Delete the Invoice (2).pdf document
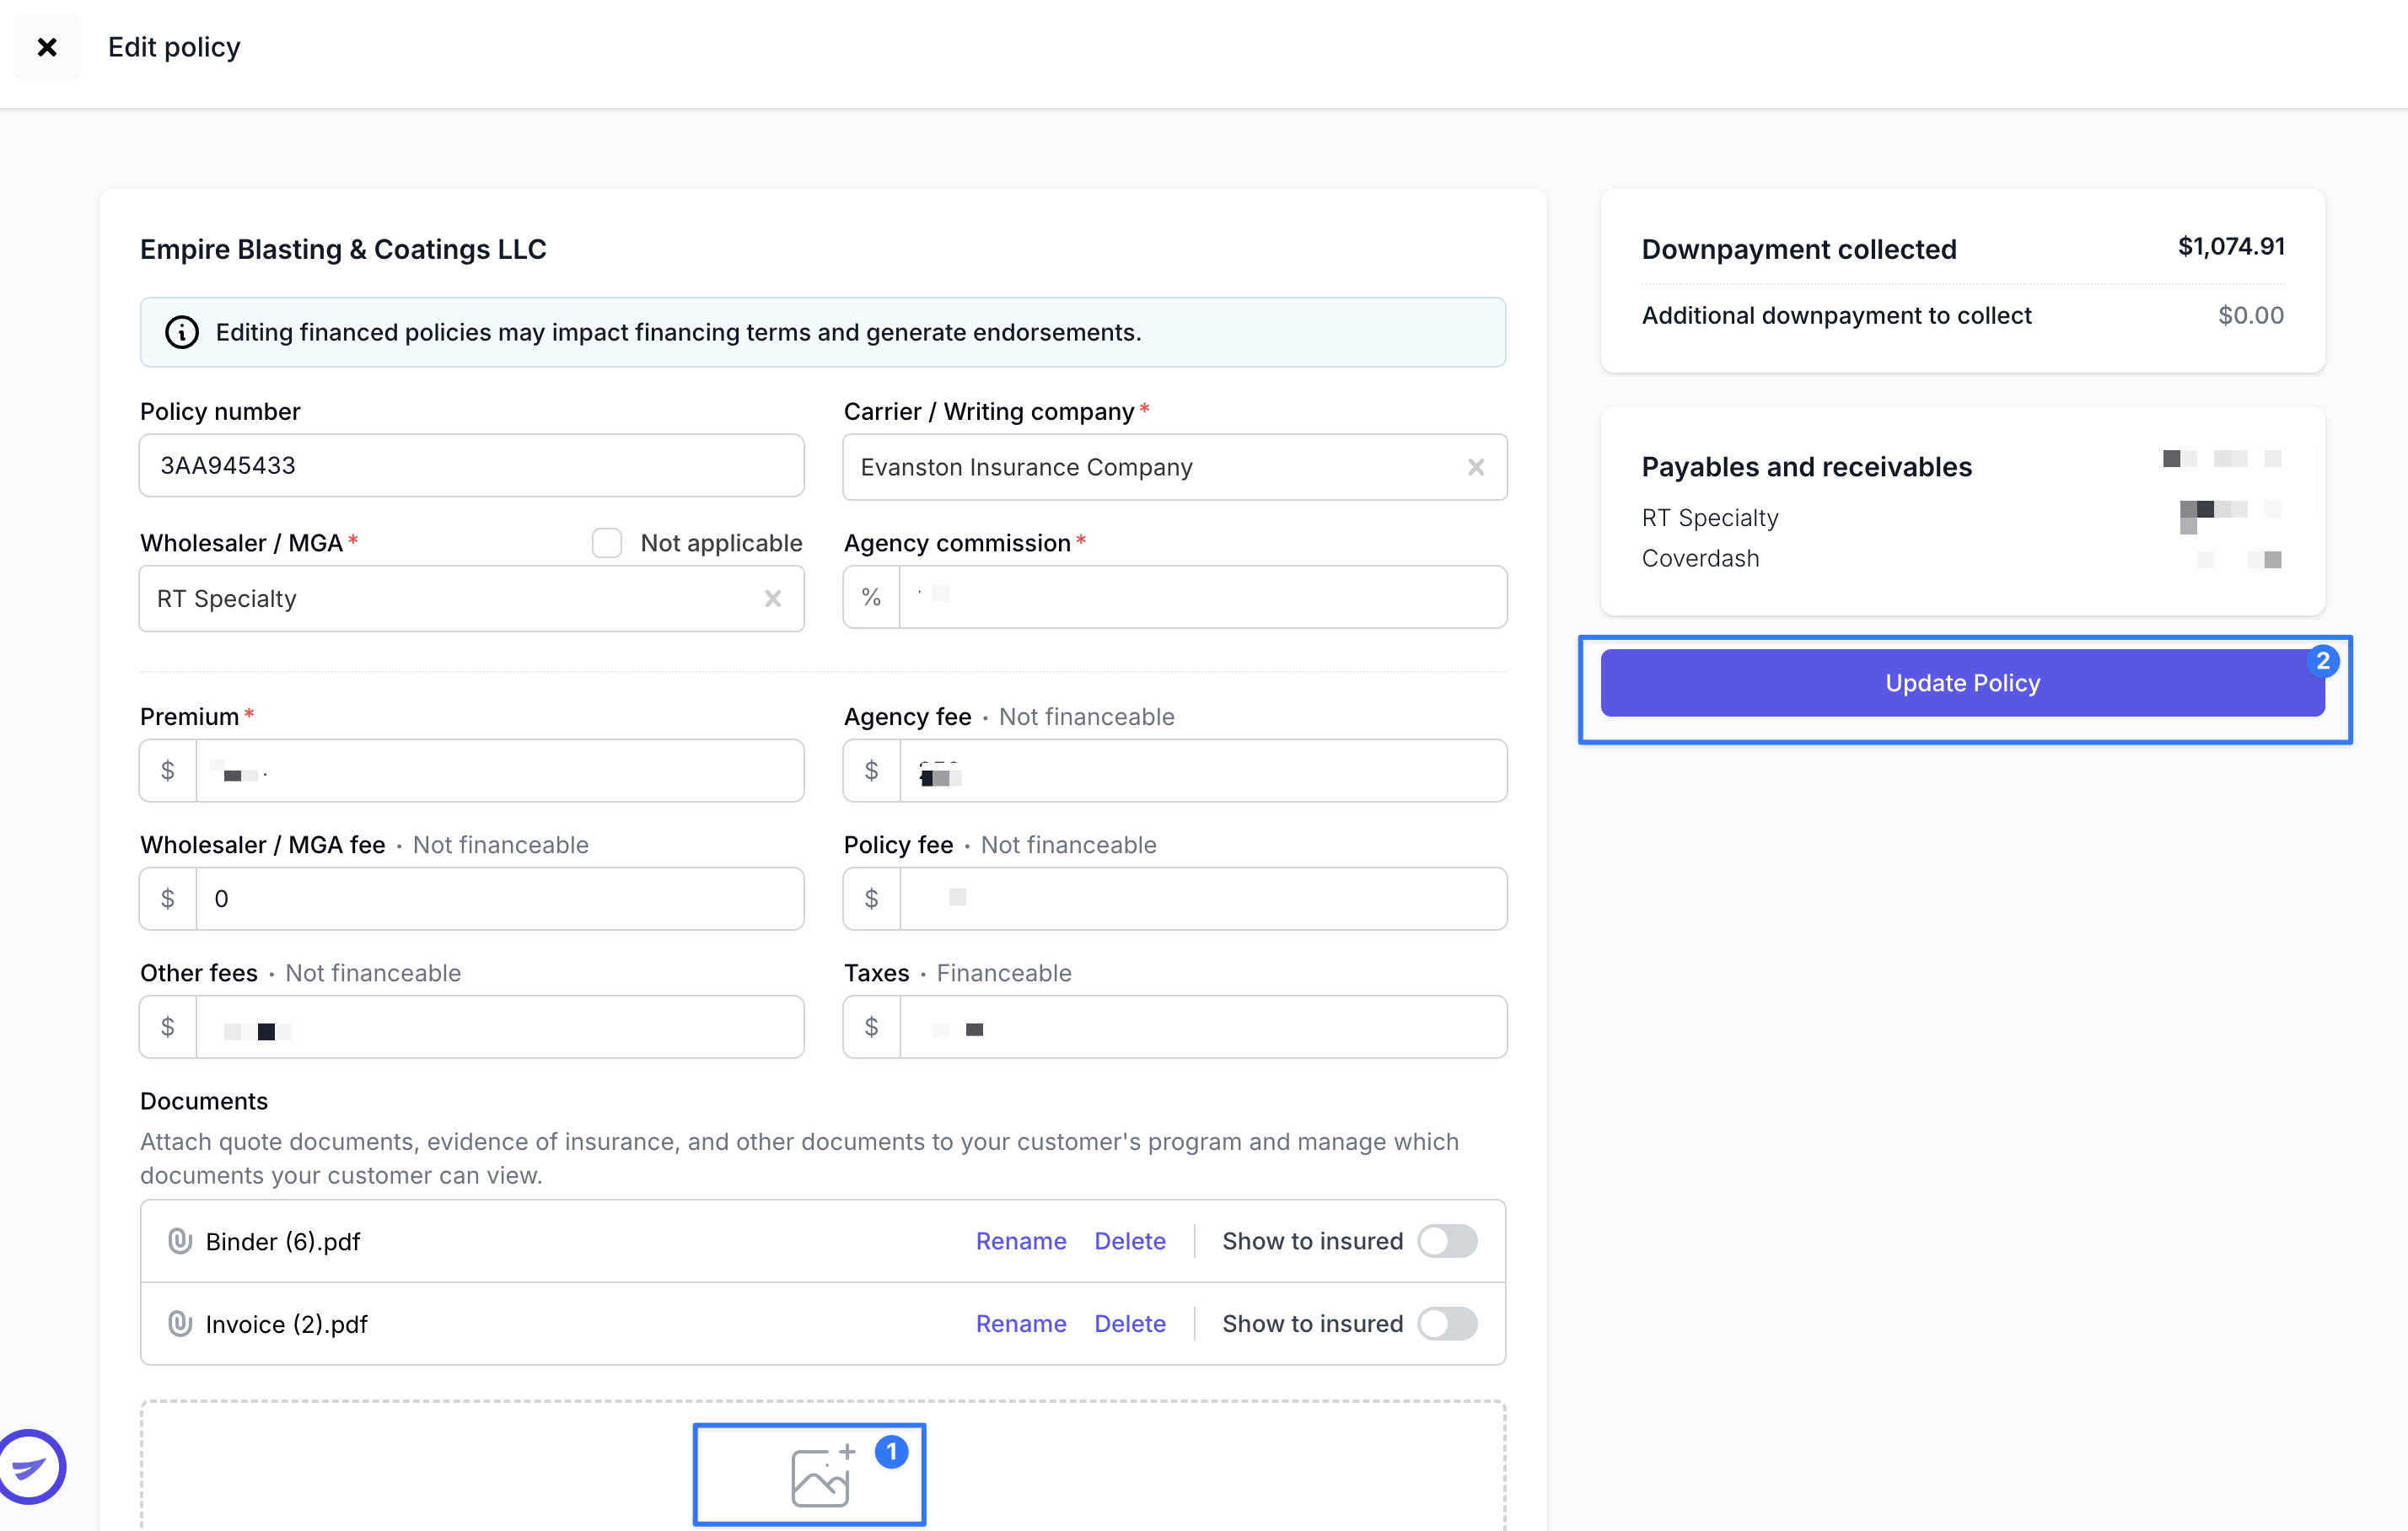 pyautogui.click(x=1130, y=1324)
